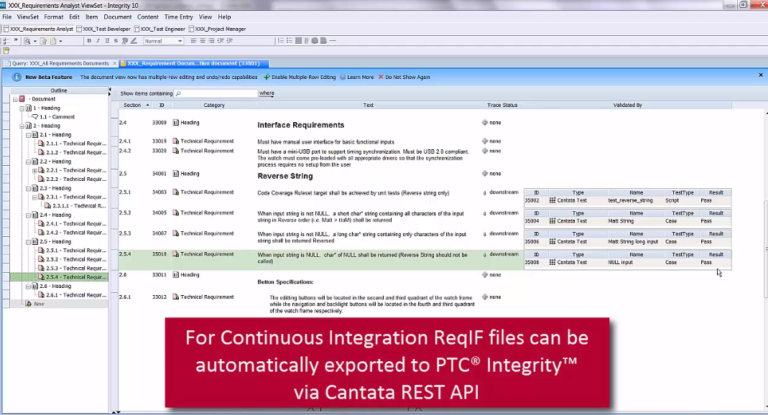The image size is (768, 415).
Task: Collapse the 2.4 - Heading node
Action: (28, 215)
